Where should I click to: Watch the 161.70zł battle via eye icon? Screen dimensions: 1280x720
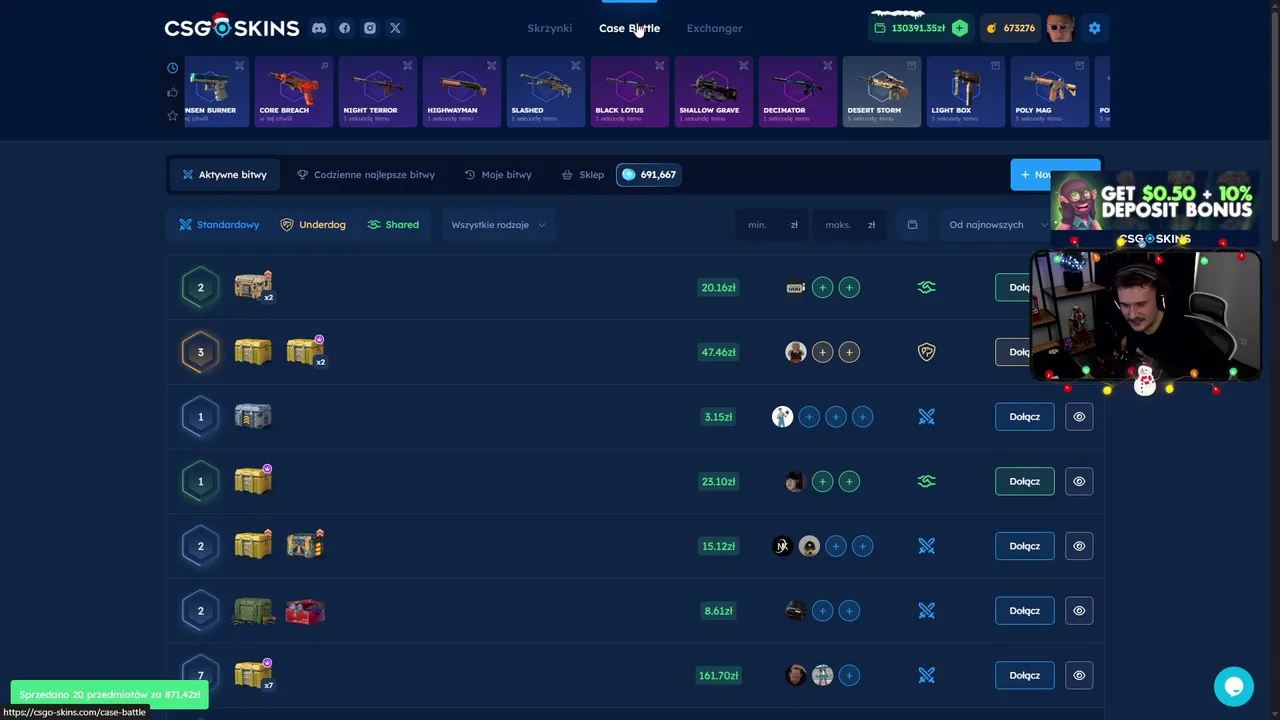[x=1079, y=675]
